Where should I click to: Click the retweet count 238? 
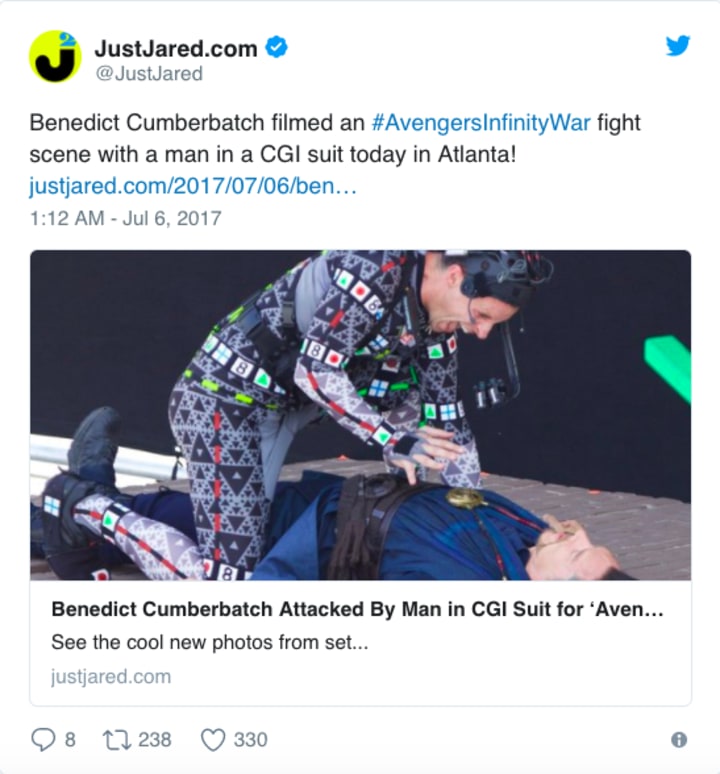[154, 740]
